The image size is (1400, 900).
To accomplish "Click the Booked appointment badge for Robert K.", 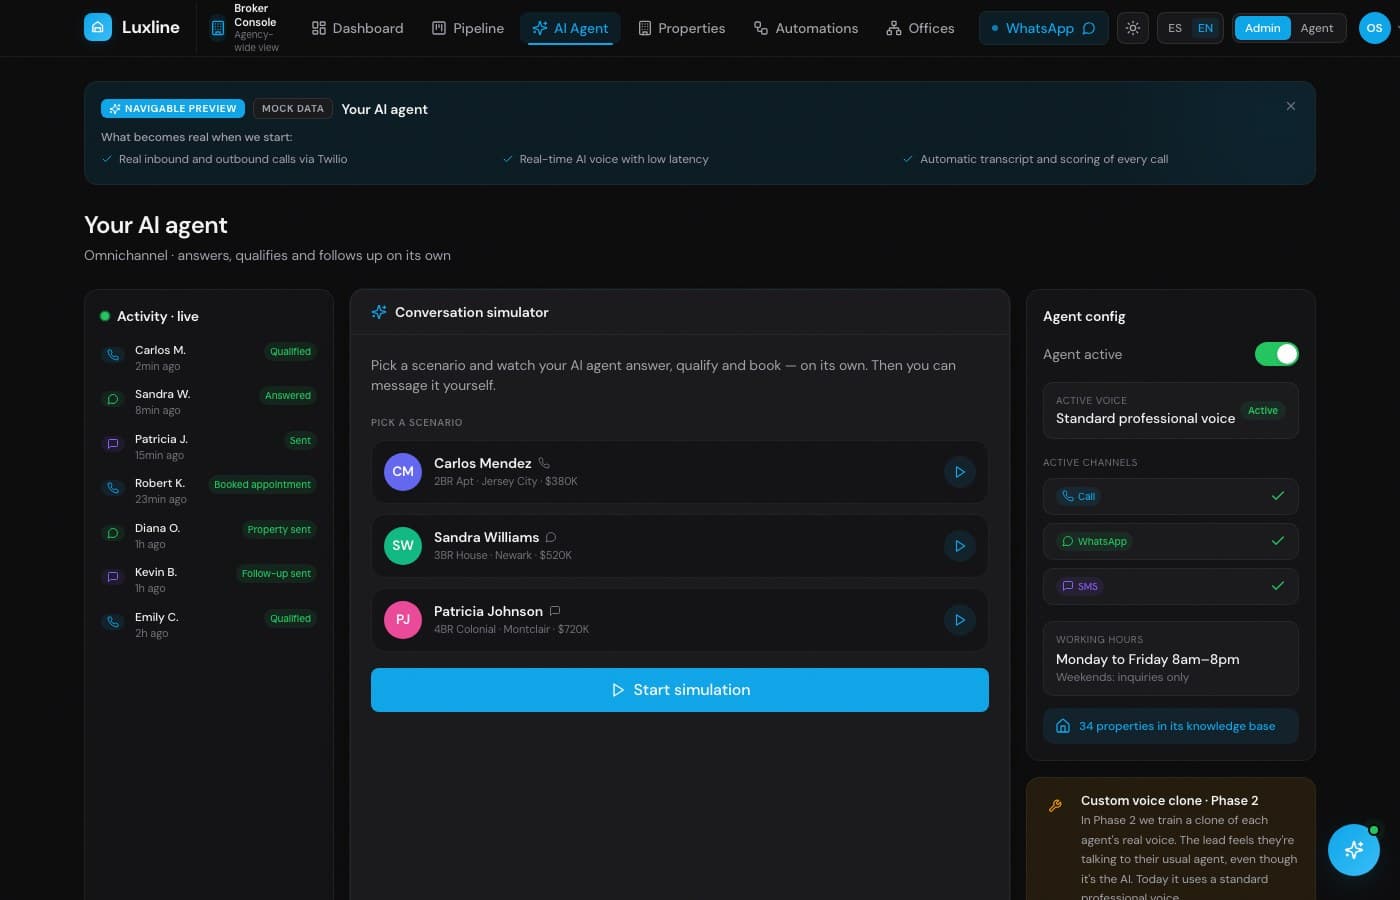I will 262,484.
